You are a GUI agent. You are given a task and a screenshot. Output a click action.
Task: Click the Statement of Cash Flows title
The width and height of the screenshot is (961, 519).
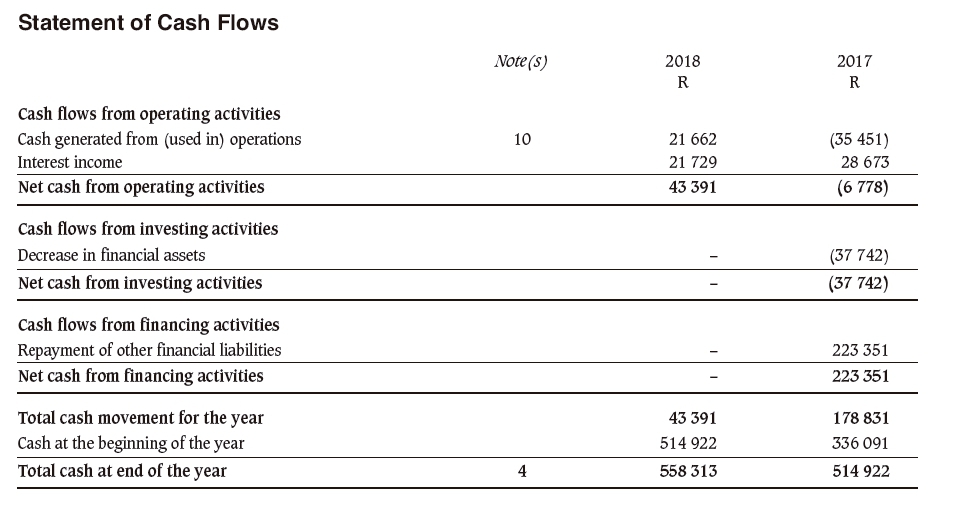148,23
